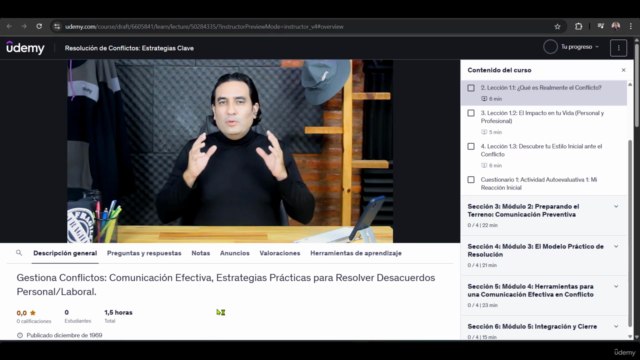
Task: Open the media control icon in browser toolbar
Action: click(x=601, y=27)
